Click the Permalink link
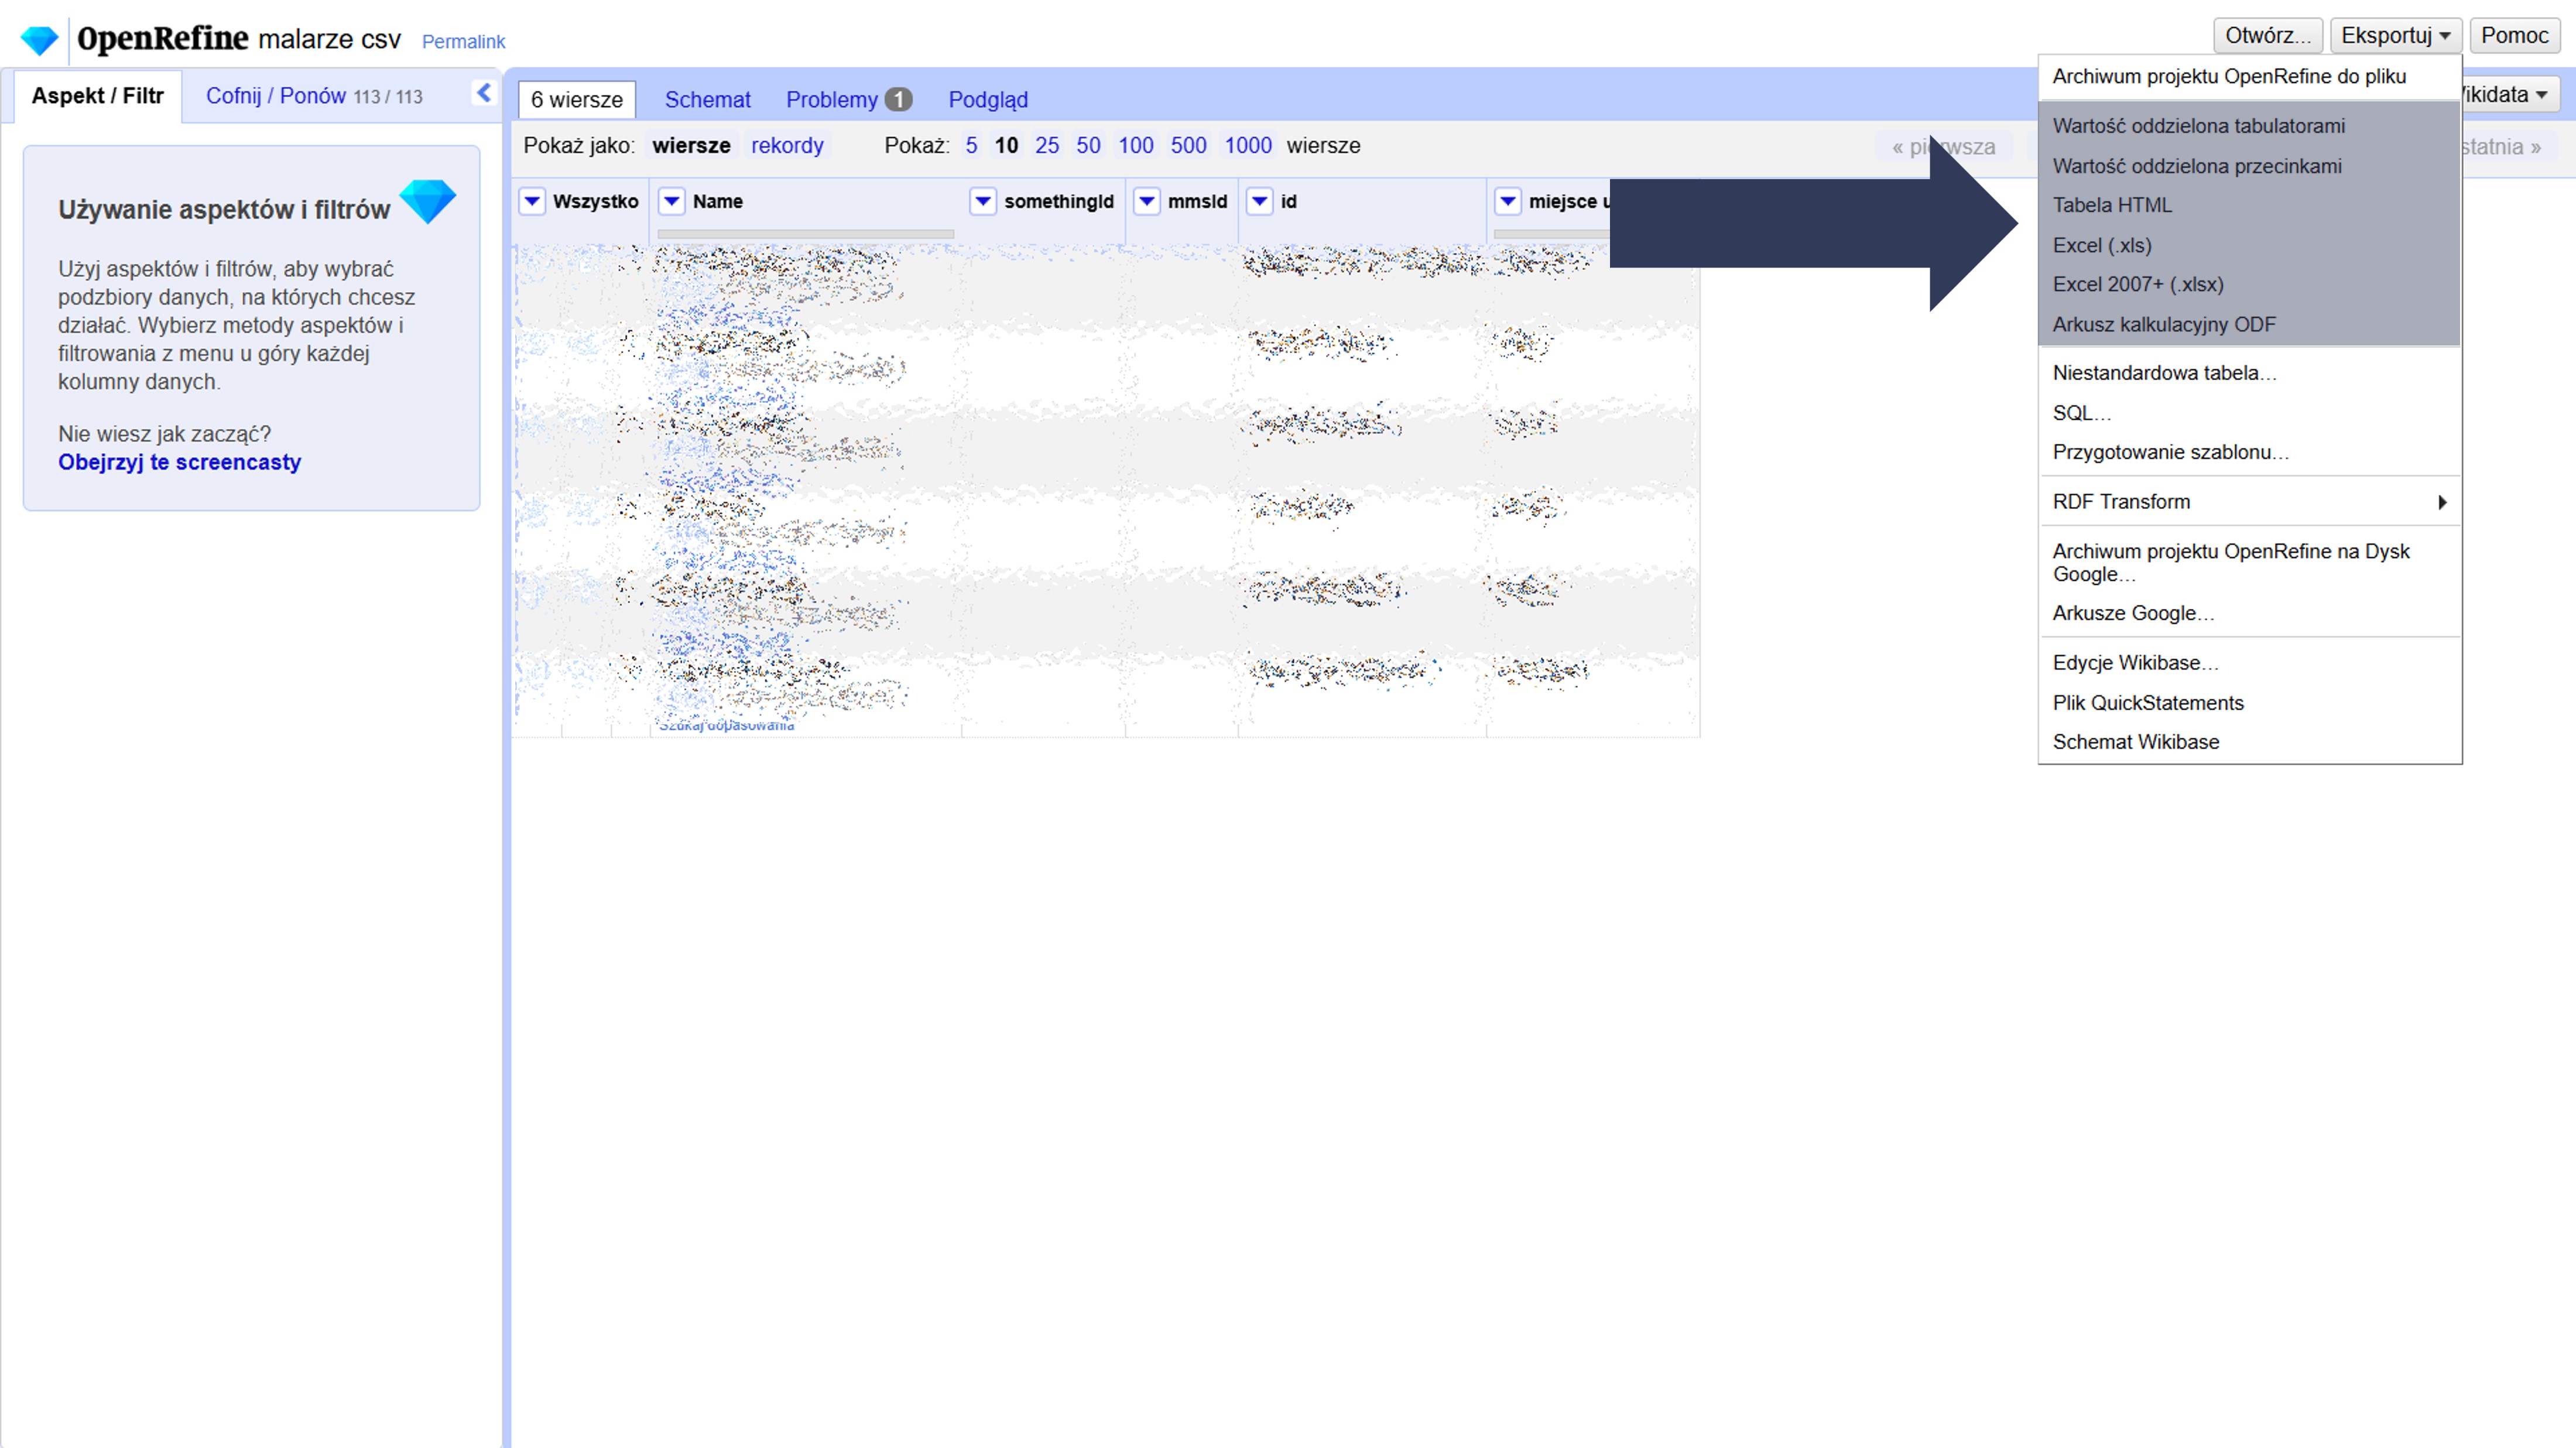The width and height of the screenshot is (2576, 1448). 463,42
